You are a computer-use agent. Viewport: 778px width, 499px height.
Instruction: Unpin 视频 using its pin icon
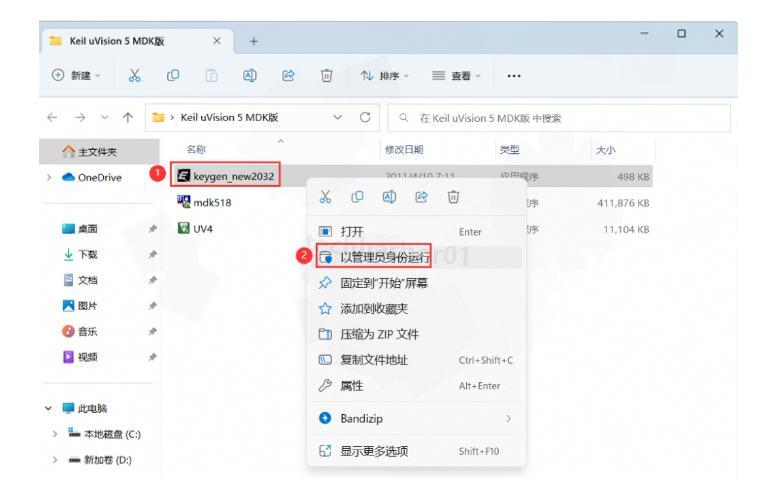(152, 357)
